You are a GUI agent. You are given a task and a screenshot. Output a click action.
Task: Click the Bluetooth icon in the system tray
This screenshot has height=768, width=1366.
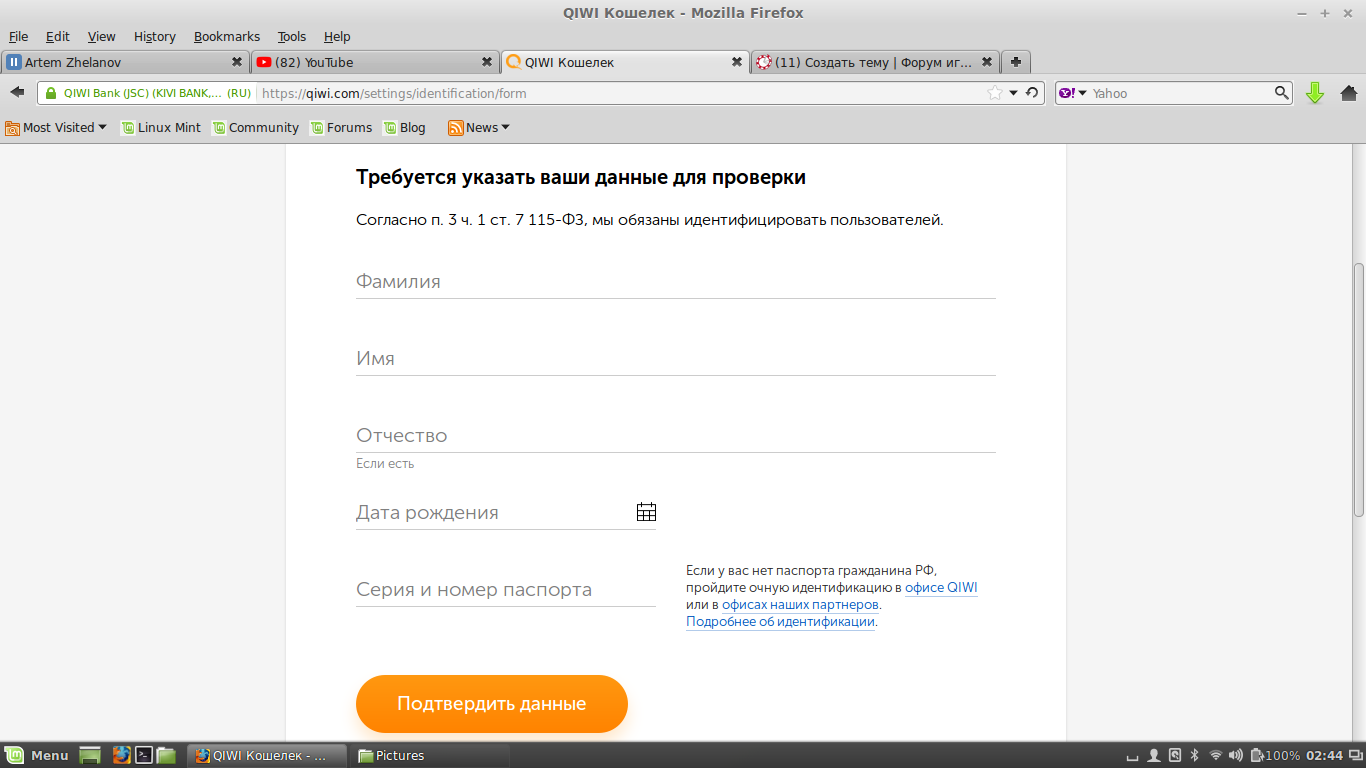click(1193, 756)
